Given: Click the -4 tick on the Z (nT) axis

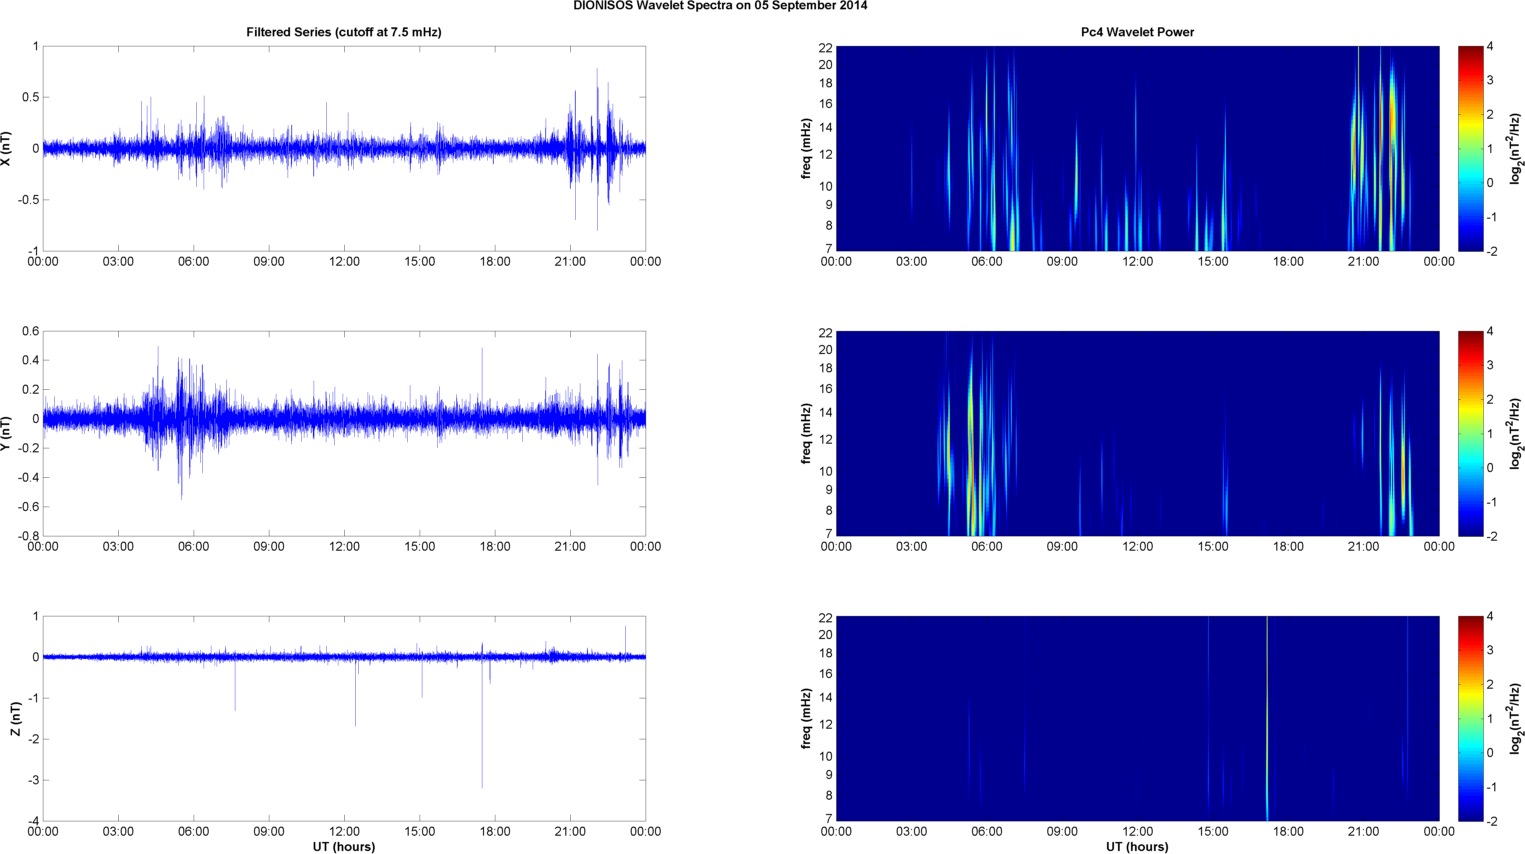Looking at the screenshot, I should [33, 821].
